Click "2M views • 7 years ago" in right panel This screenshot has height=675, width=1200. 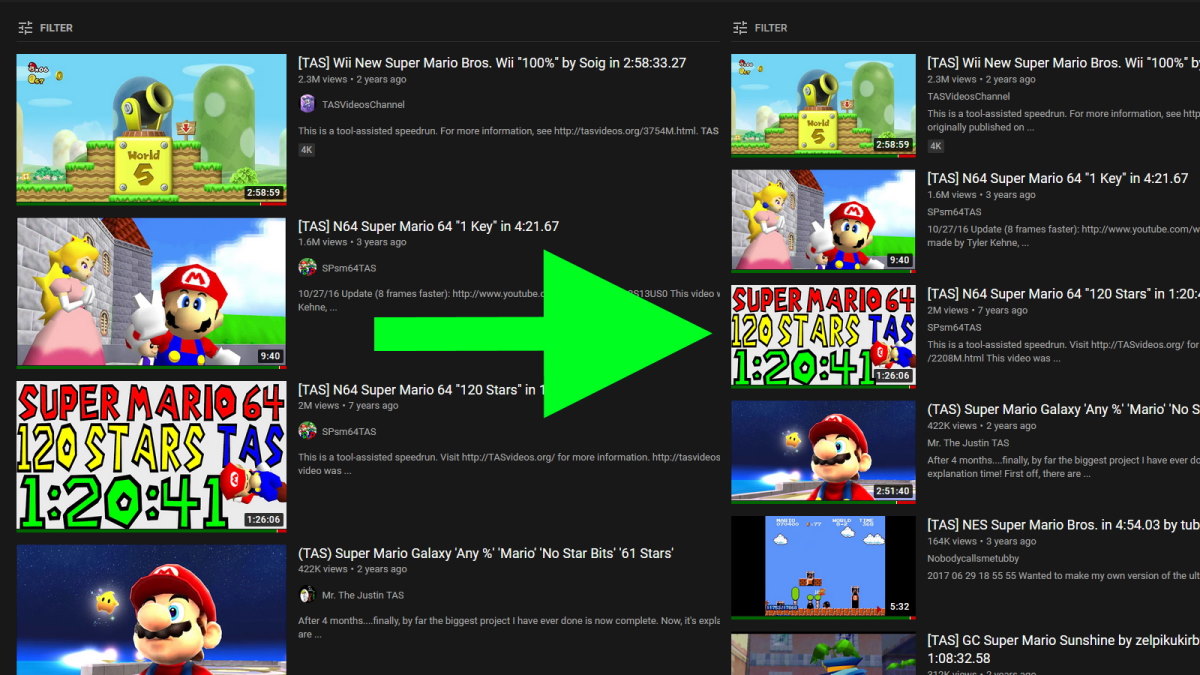[977, 310]
